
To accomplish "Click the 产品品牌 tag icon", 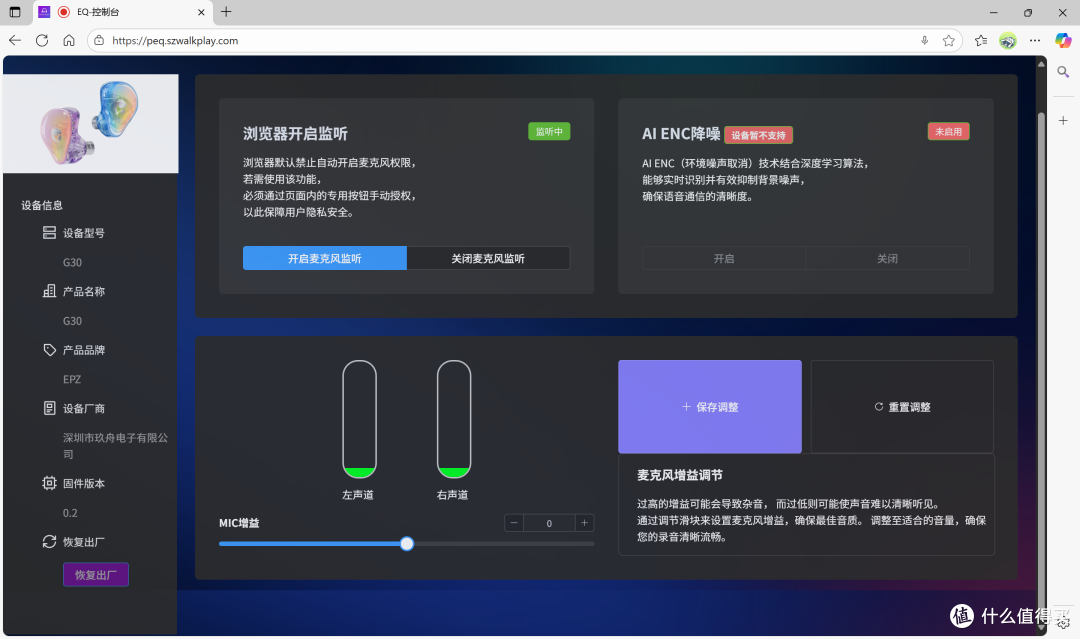I will click(x=49, y=350).
